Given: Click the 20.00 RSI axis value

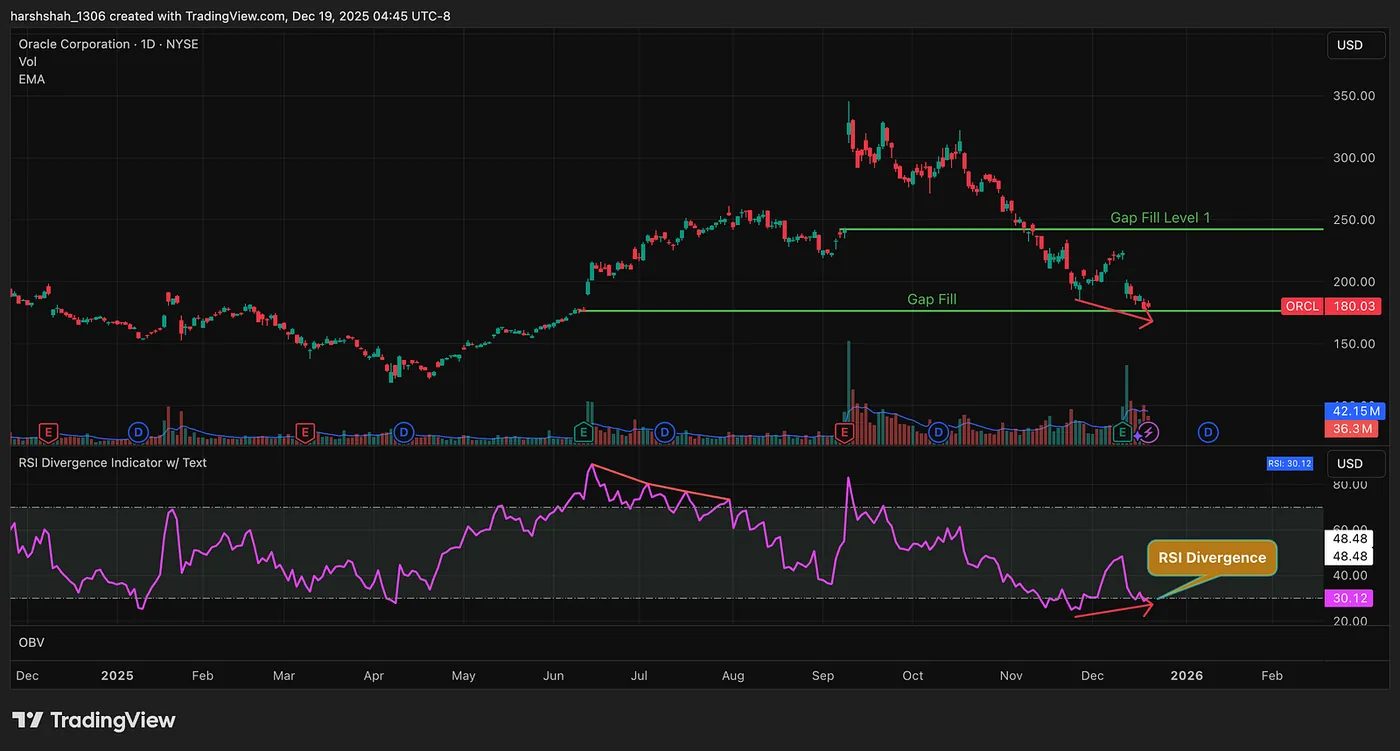Looking at the screenshot, I should [1350, 622].
